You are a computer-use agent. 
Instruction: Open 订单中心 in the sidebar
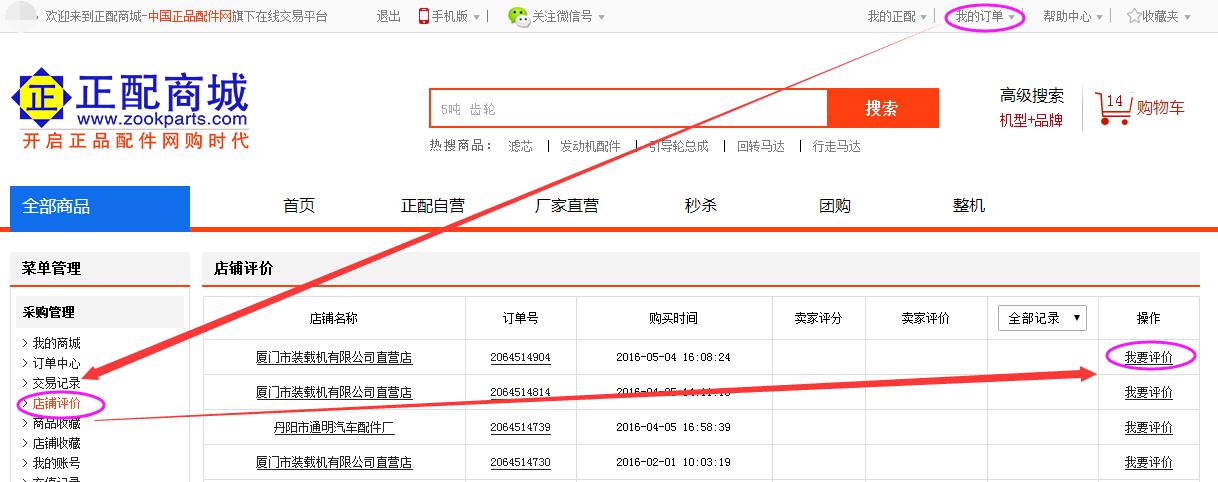click(57, 363)
